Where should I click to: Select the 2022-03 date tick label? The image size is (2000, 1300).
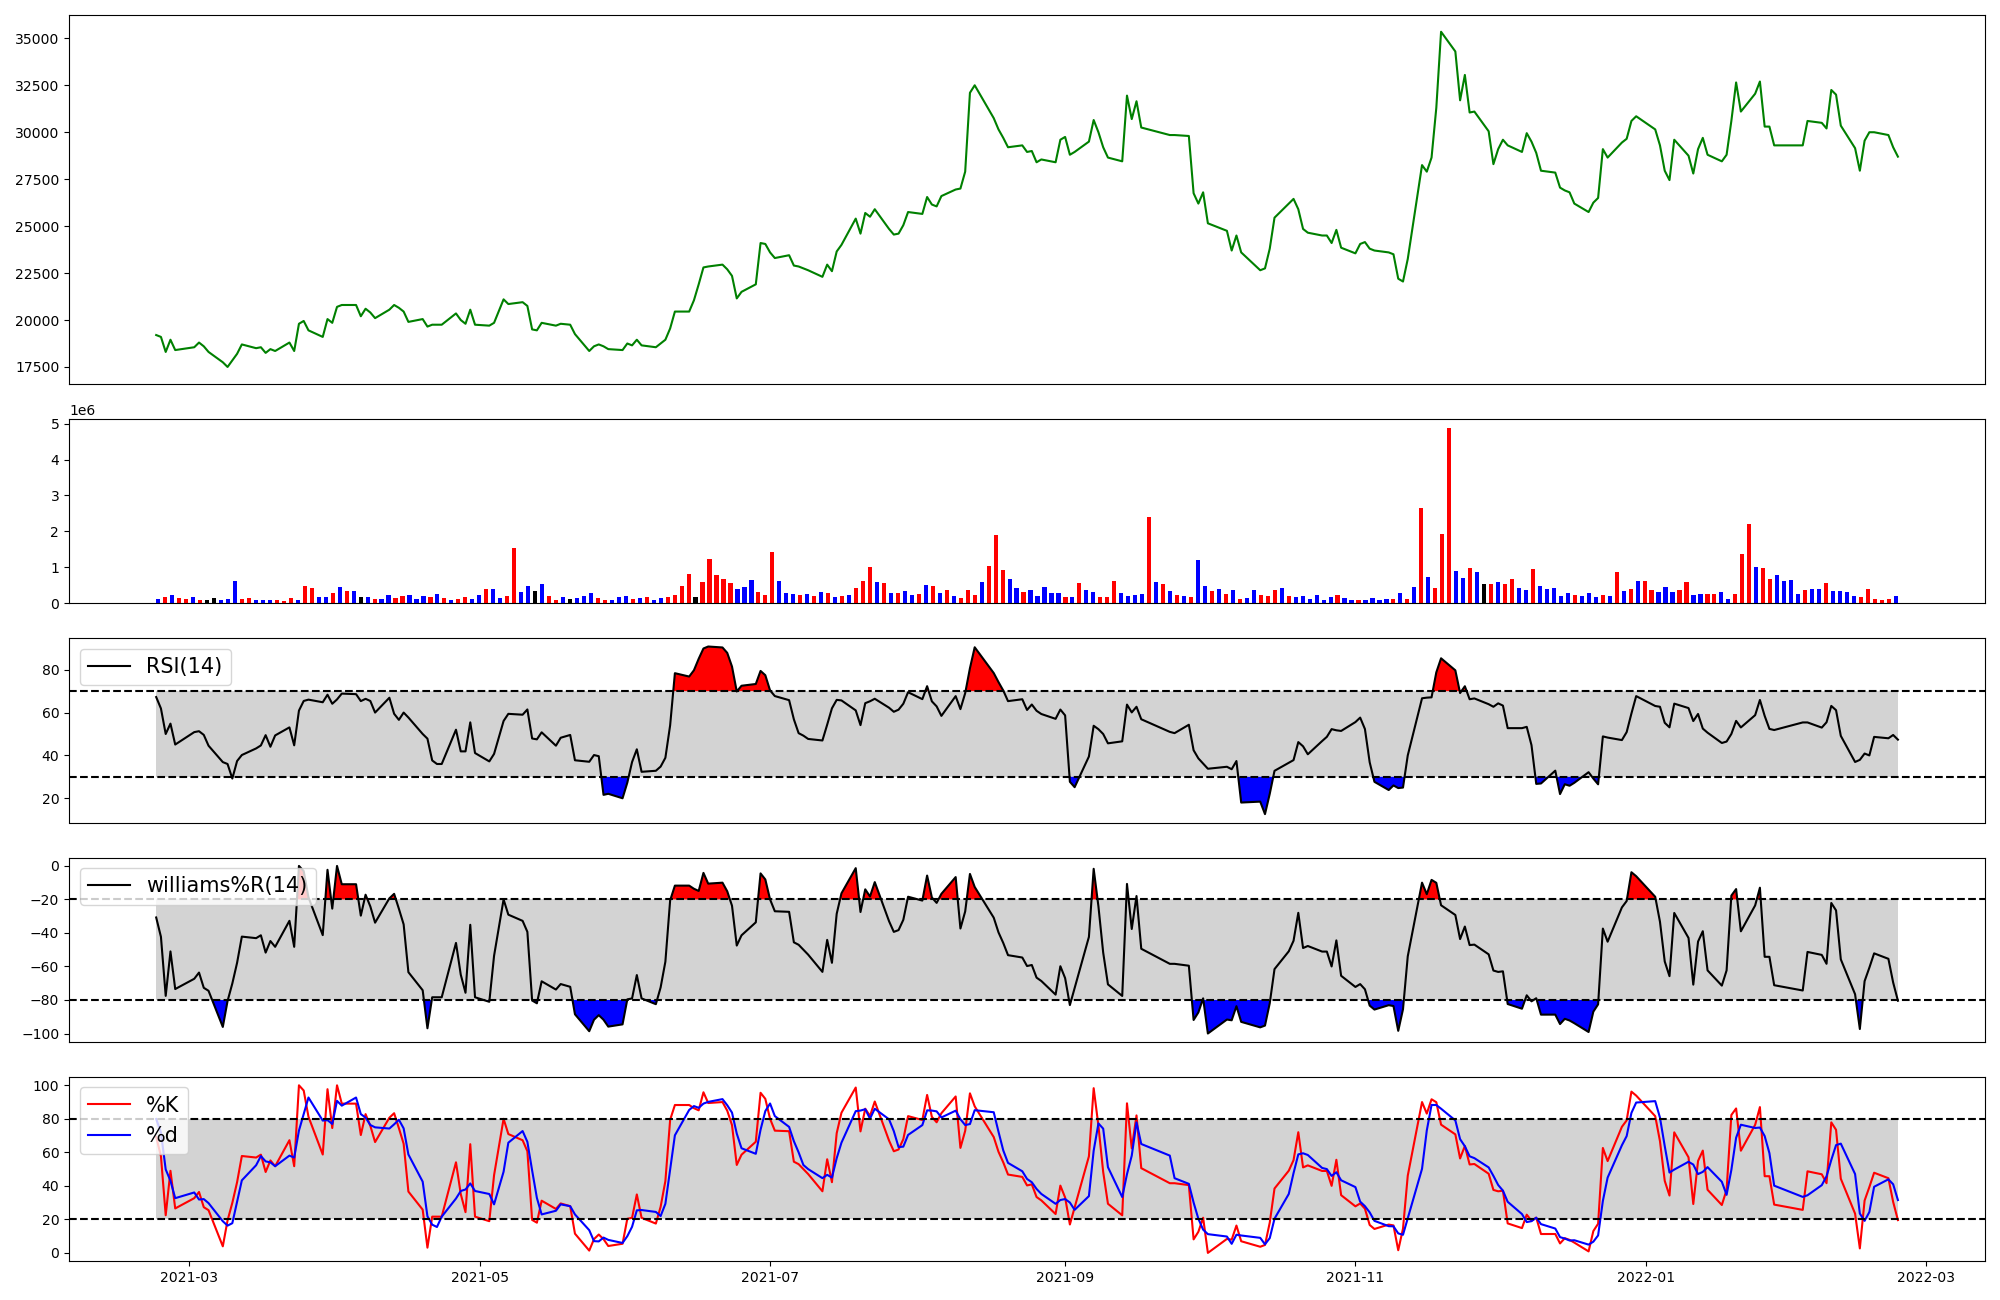[1925, 1277]
